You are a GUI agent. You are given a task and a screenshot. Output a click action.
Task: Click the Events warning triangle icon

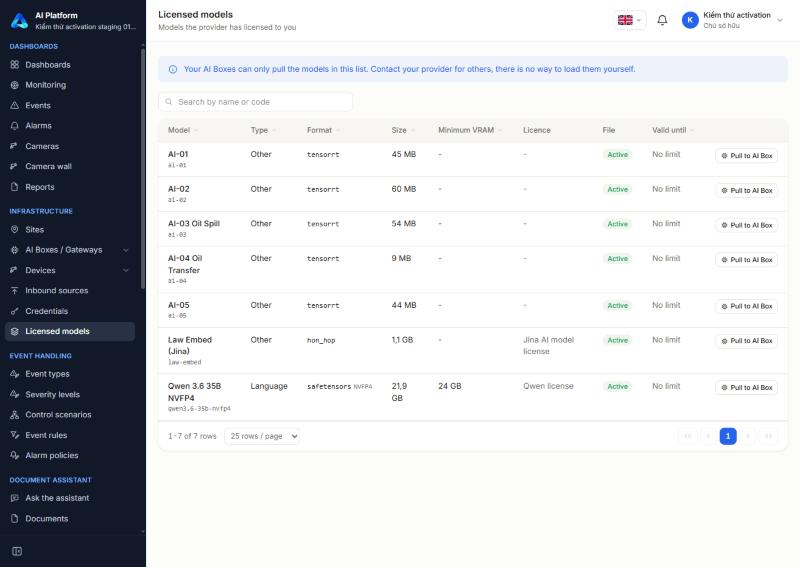(14, 106)
